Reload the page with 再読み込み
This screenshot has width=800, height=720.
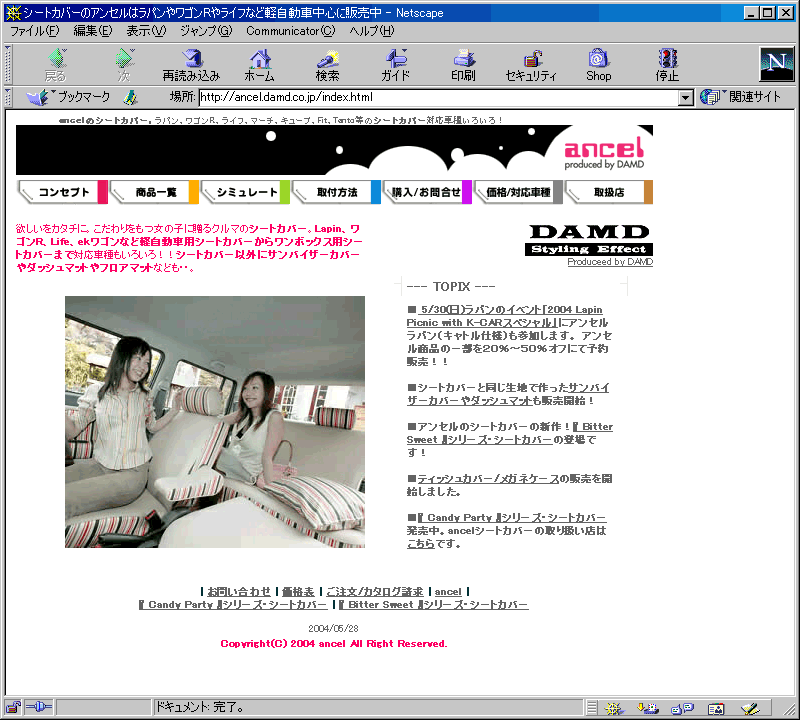[191, 65]
